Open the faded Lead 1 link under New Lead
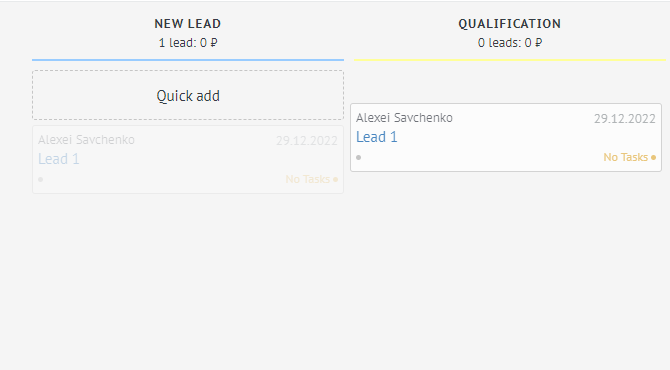 pos(59,159)
